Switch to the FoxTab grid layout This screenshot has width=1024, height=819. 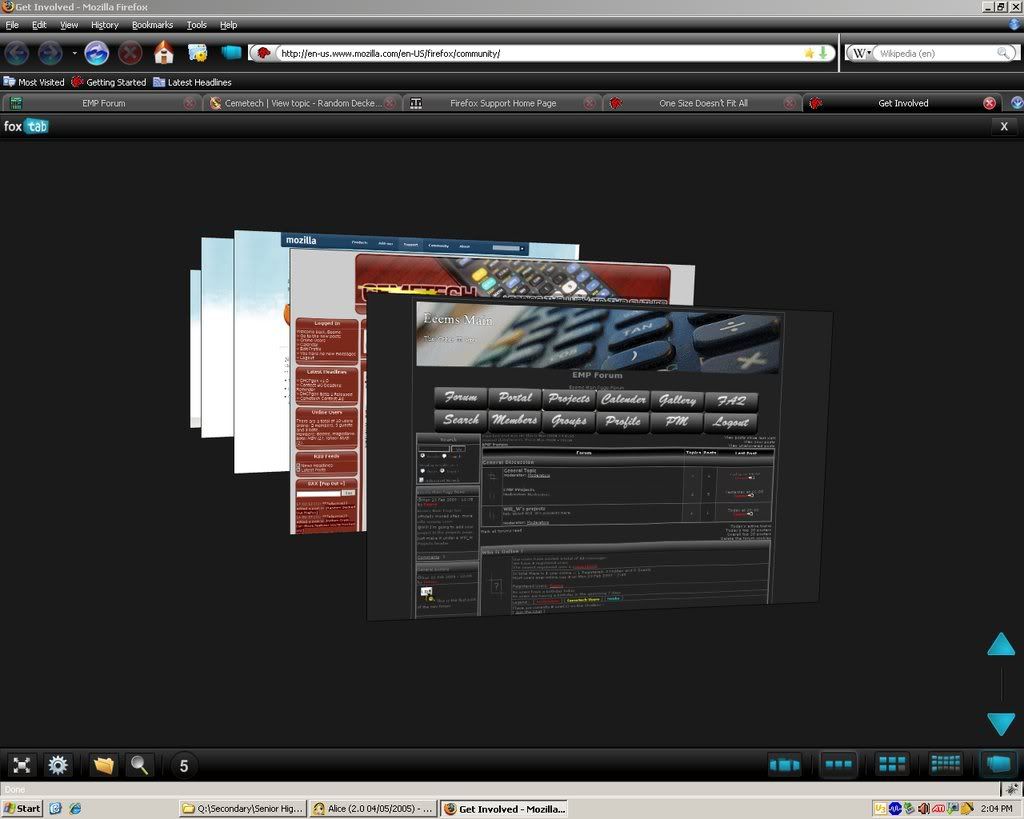892,765
